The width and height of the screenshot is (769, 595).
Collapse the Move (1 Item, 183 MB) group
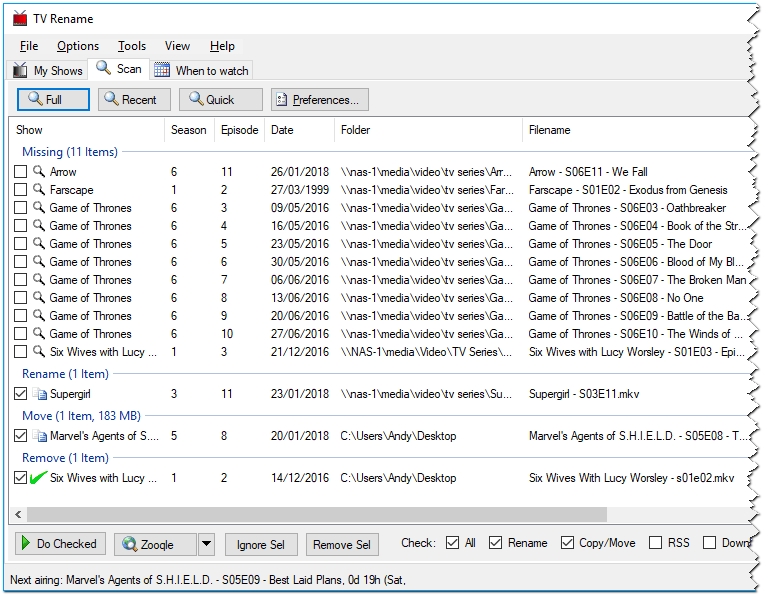(83, 416)
